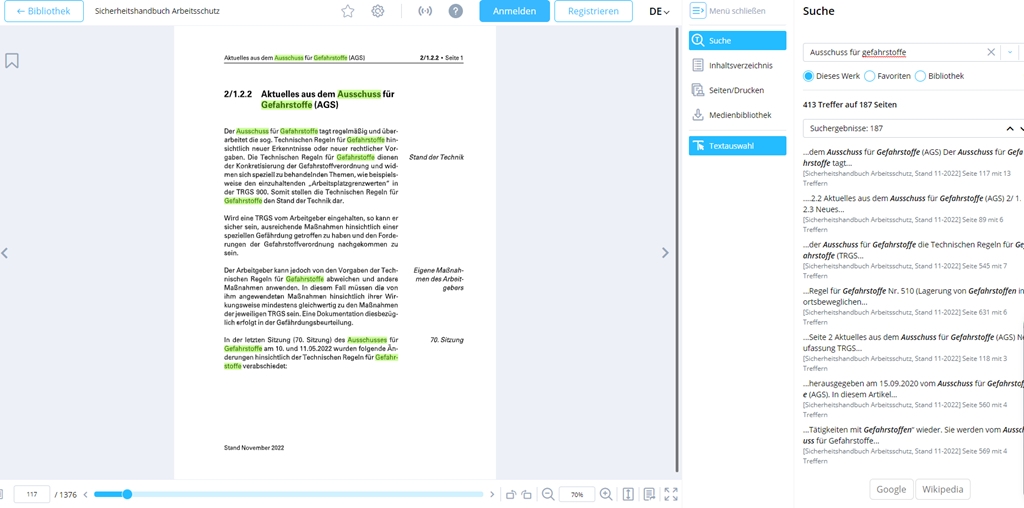This screenshot has width=1024, height=508.
Task: Open Inhaltsverzeichnis menu item
Action: pos(737,65)
